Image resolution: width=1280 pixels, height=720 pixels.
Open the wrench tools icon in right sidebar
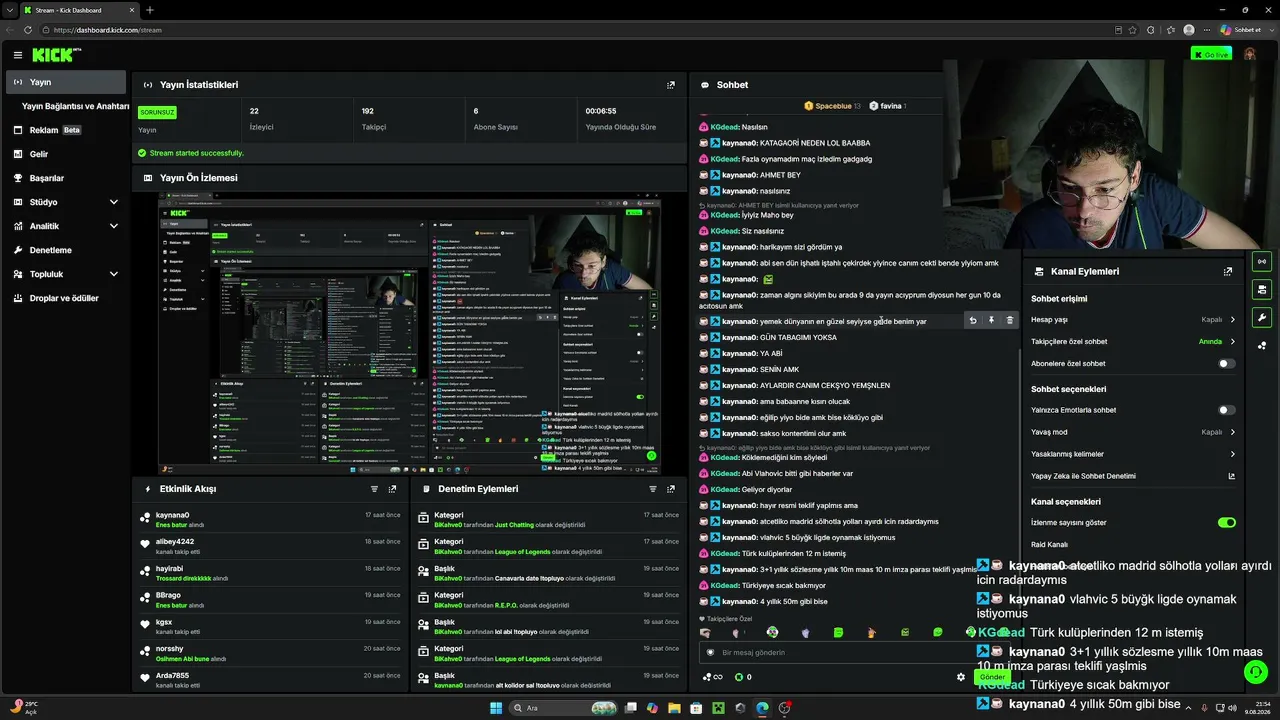click(1262, 318)
